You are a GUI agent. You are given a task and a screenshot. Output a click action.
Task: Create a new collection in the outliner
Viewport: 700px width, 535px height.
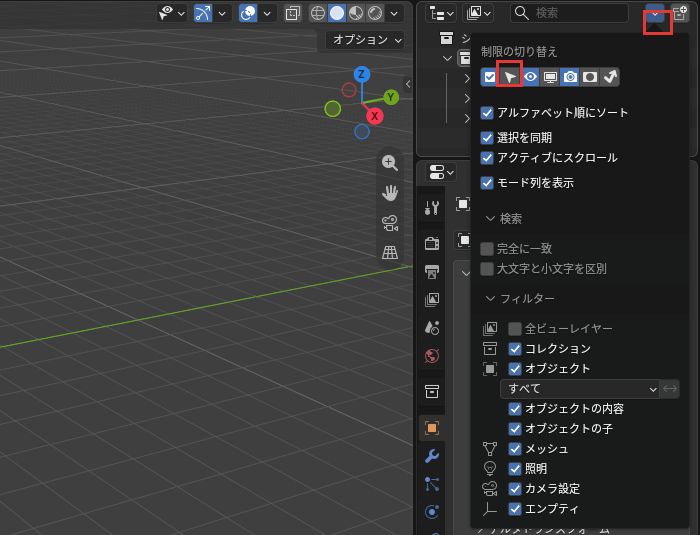pos(680,13)
